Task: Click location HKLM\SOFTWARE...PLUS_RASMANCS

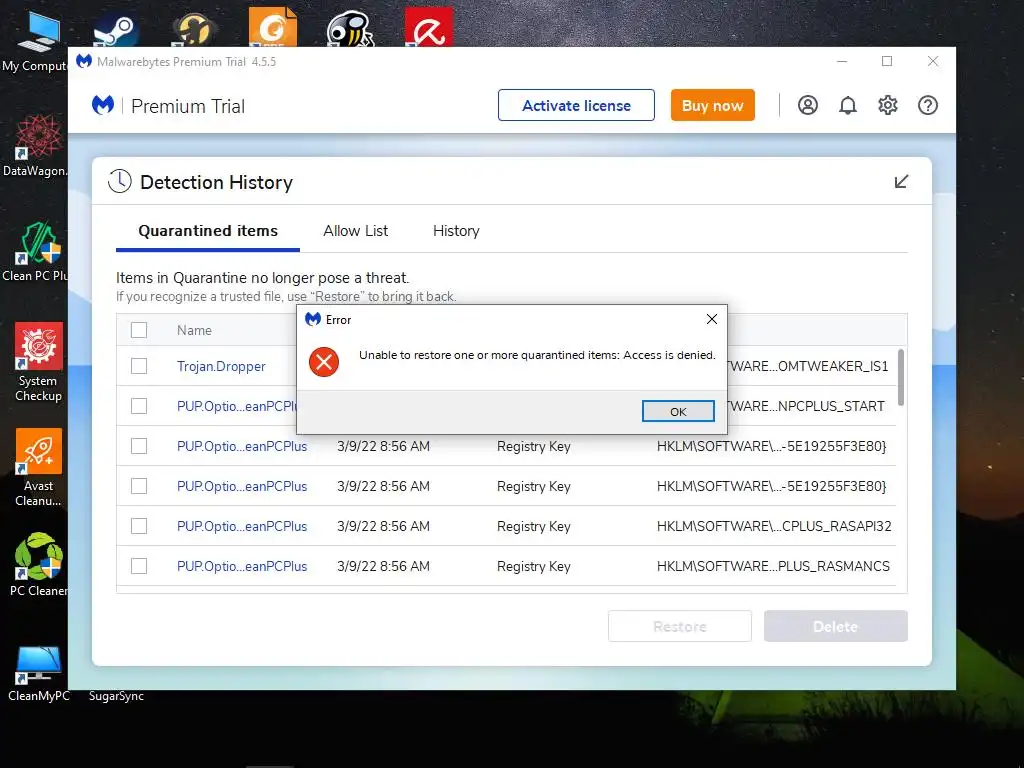Action: pyautogui.click(x=773, y=566)
